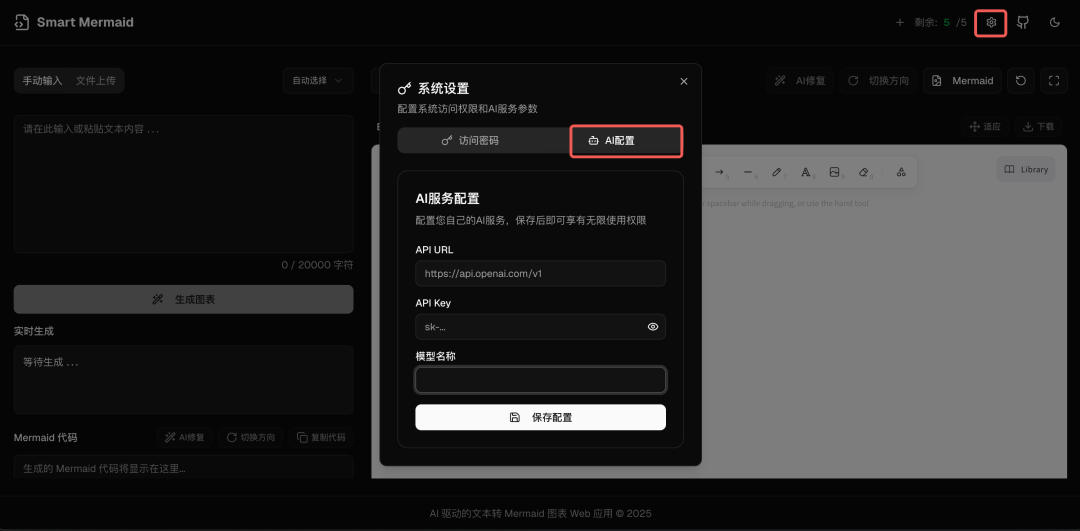Click the 下载 download button

pos(1038,127)
